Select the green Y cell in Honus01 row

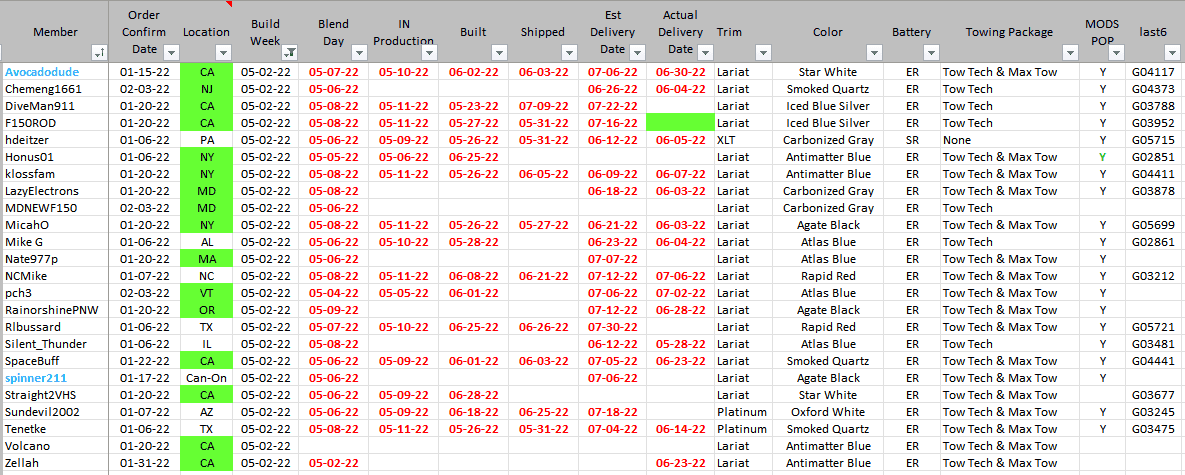(1102, 157)
